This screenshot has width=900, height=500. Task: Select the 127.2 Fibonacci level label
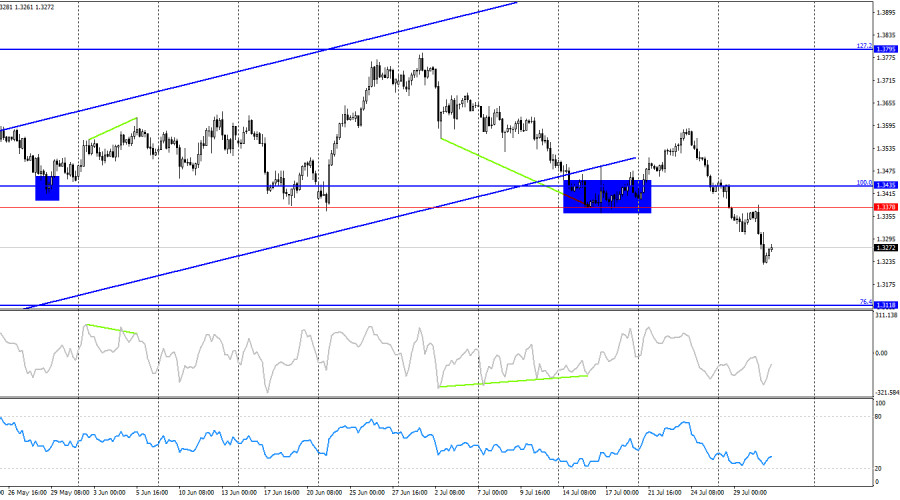click(x=864, y=45)
